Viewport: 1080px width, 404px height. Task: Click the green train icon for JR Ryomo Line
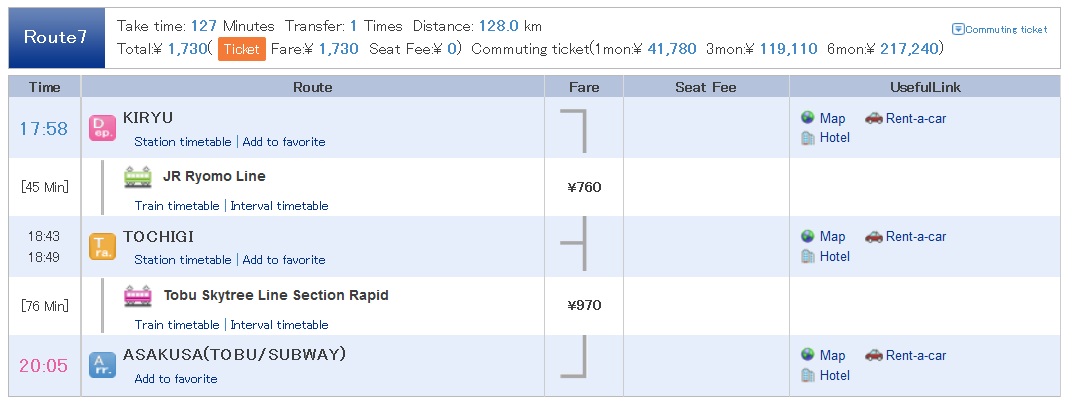138,177
